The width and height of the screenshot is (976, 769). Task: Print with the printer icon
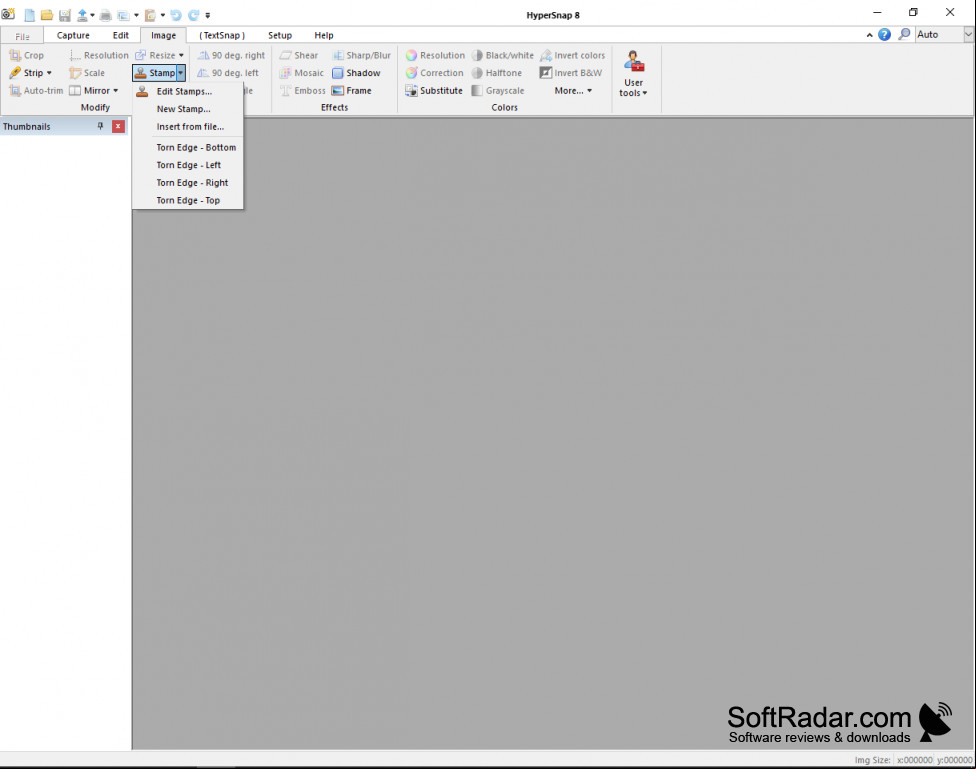(106, 15)
